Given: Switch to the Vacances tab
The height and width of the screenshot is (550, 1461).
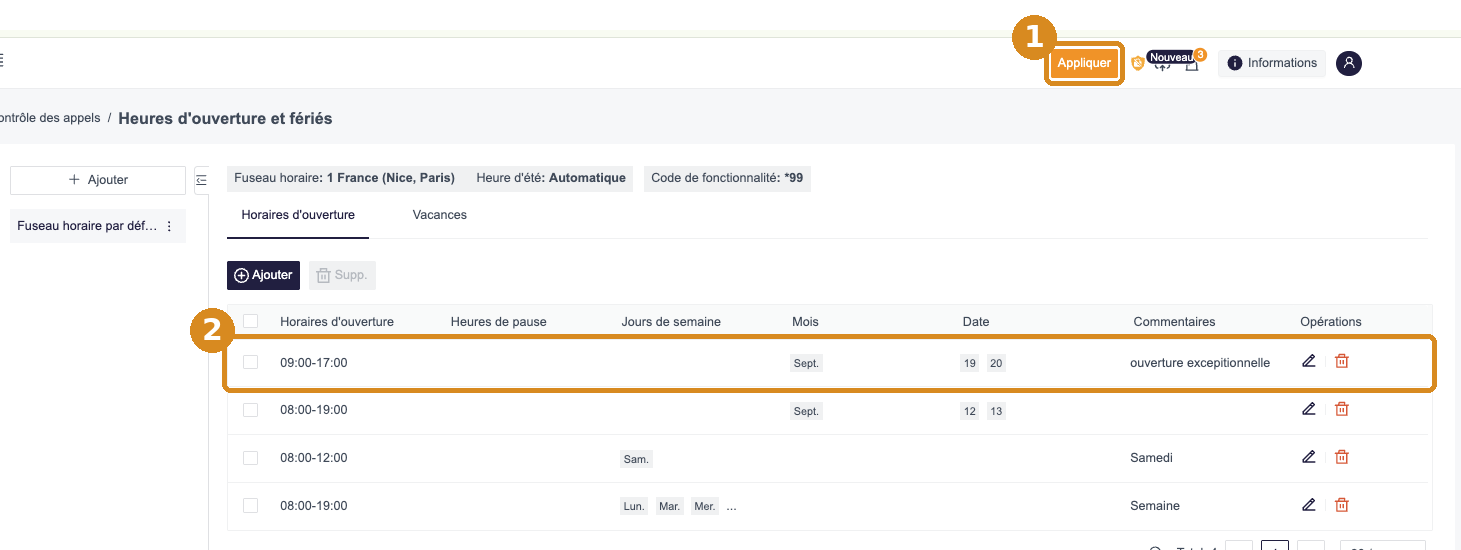Looking at the screenshot, I should (440, 215).
